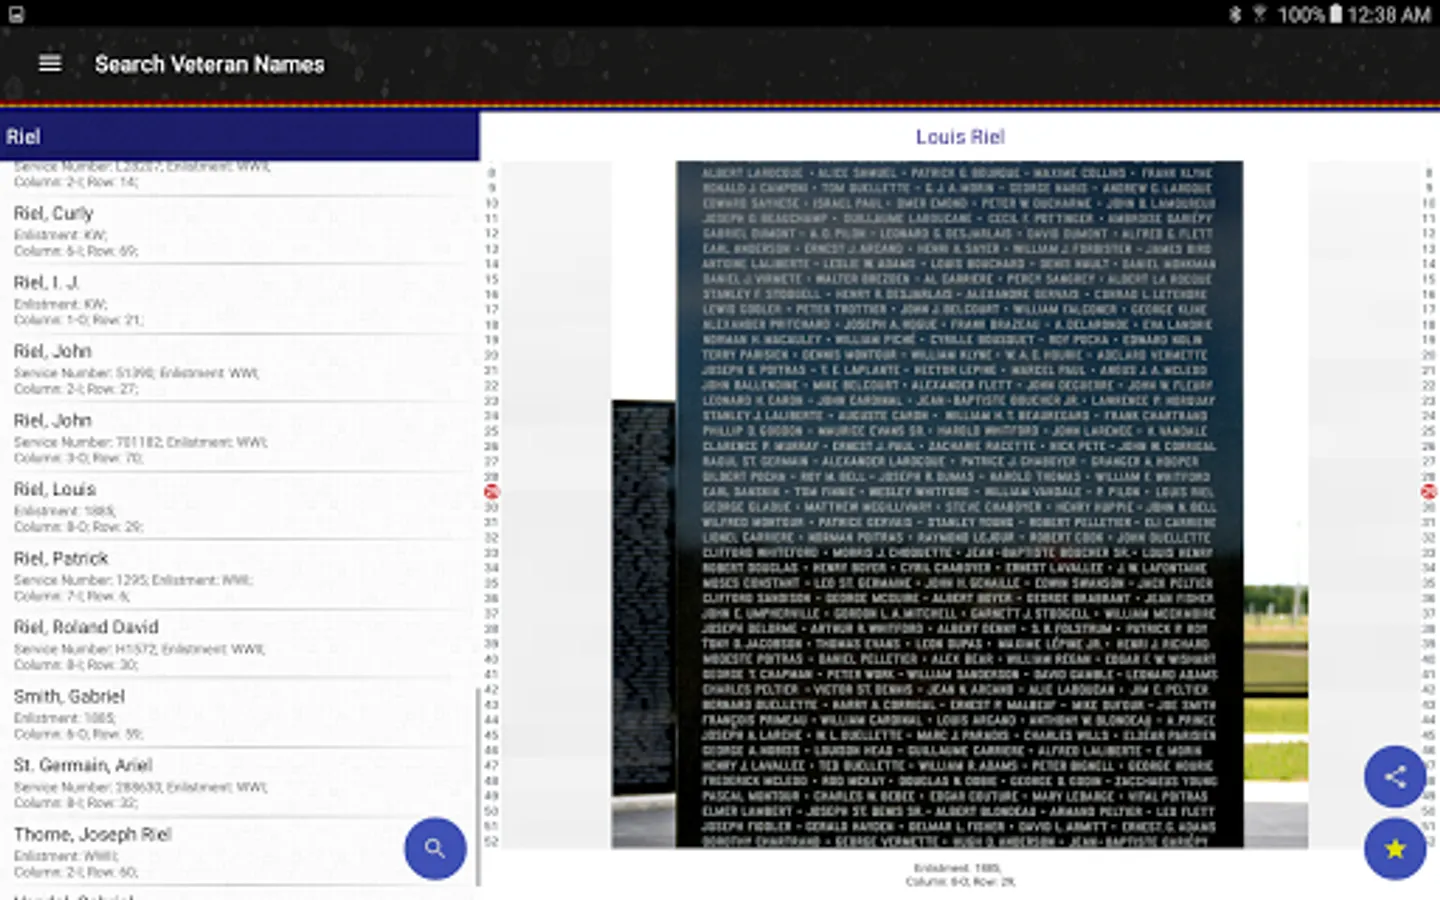Screen dimensions: 1440x900
Task: Open the "St. Germain, Ariel" entry
Action: (x=240, y=782)
